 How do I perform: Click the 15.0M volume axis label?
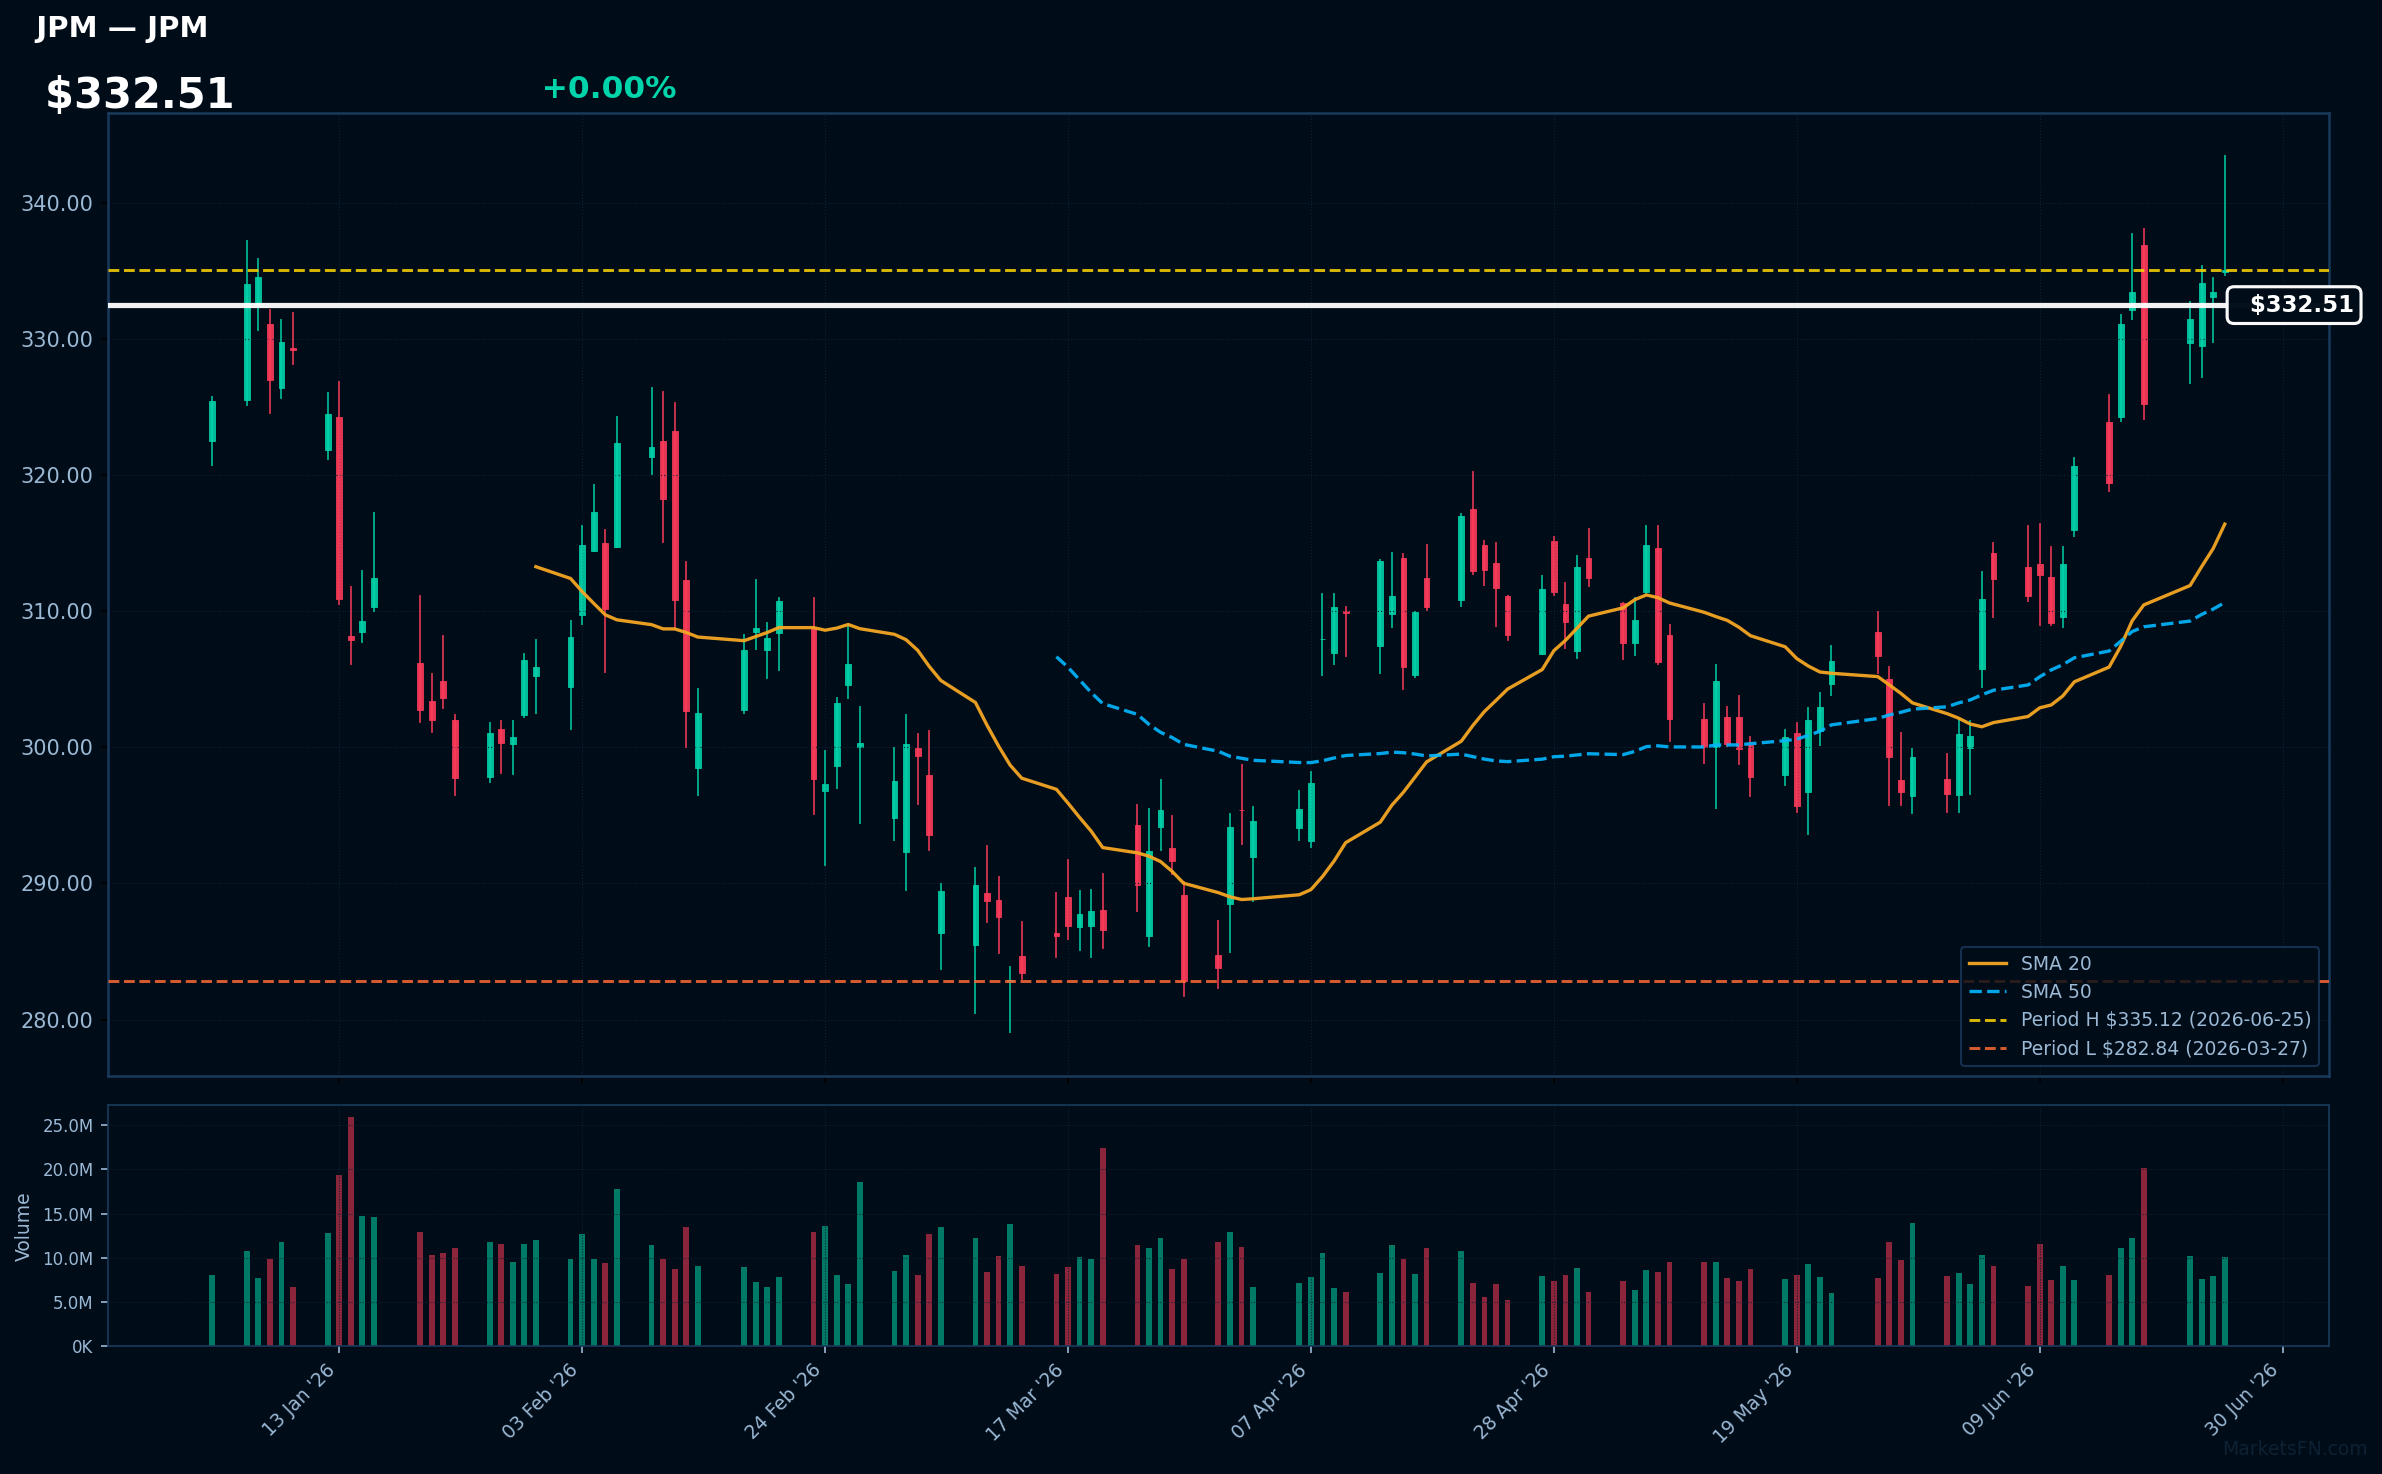click(x=68, y=1215)
